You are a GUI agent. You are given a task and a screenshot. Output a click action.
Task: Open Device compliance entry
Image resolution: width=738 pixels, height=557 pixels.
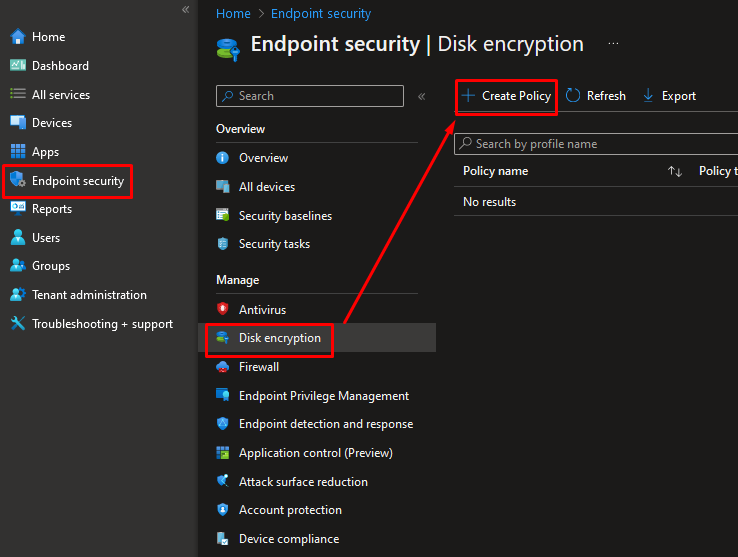pos(289,539)
